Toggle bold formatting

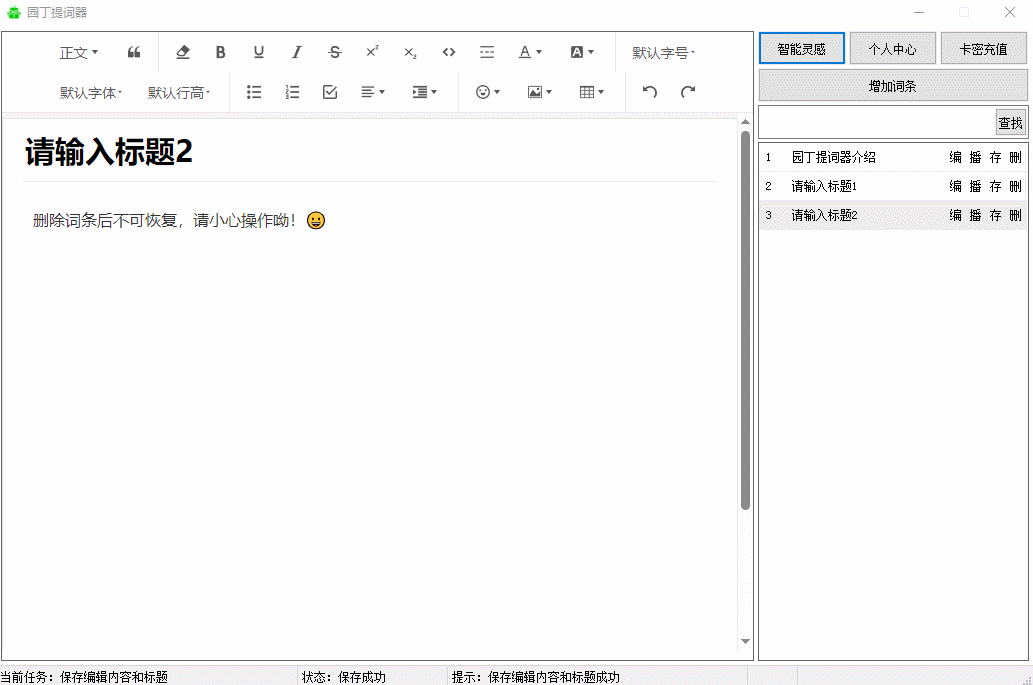[220, 52]
